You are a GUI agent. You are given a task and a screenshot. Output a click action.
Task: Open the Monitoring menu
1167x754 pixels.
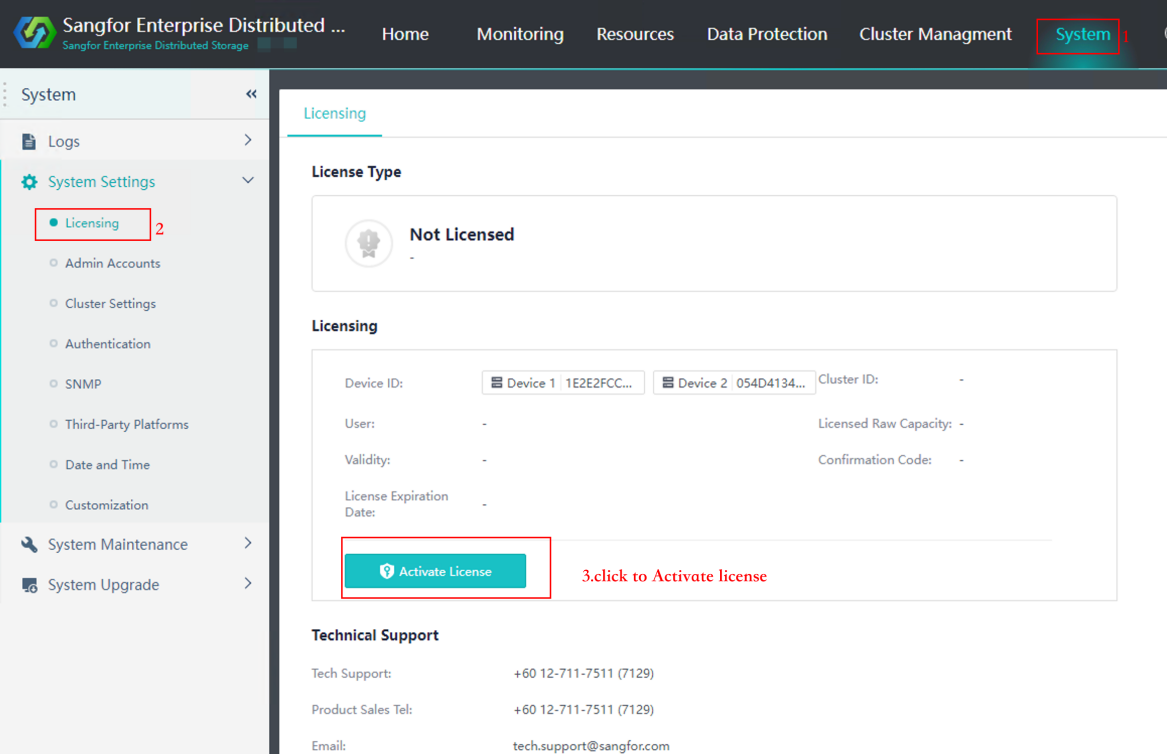tap(519, 34)
